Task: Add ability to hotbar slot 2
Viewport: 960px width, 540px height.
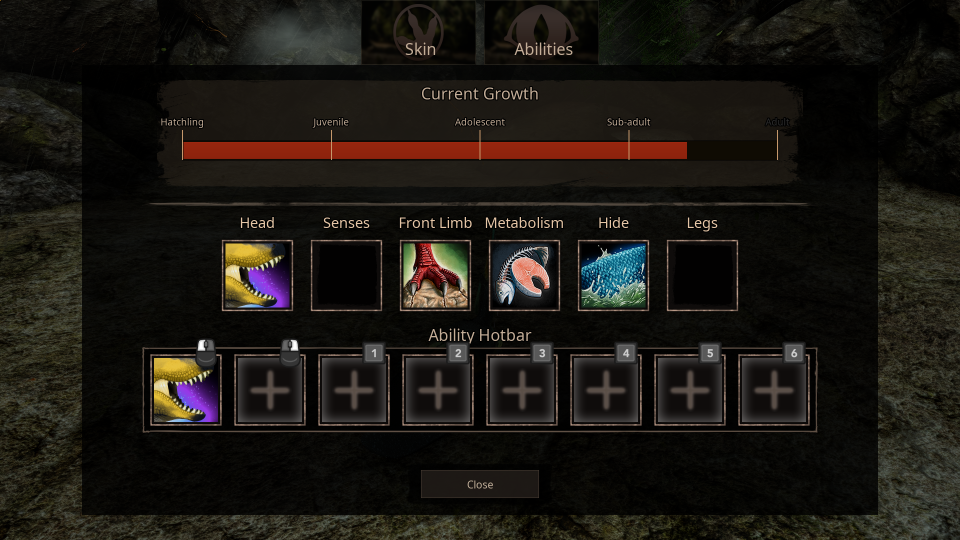Action: click(438, 390)
